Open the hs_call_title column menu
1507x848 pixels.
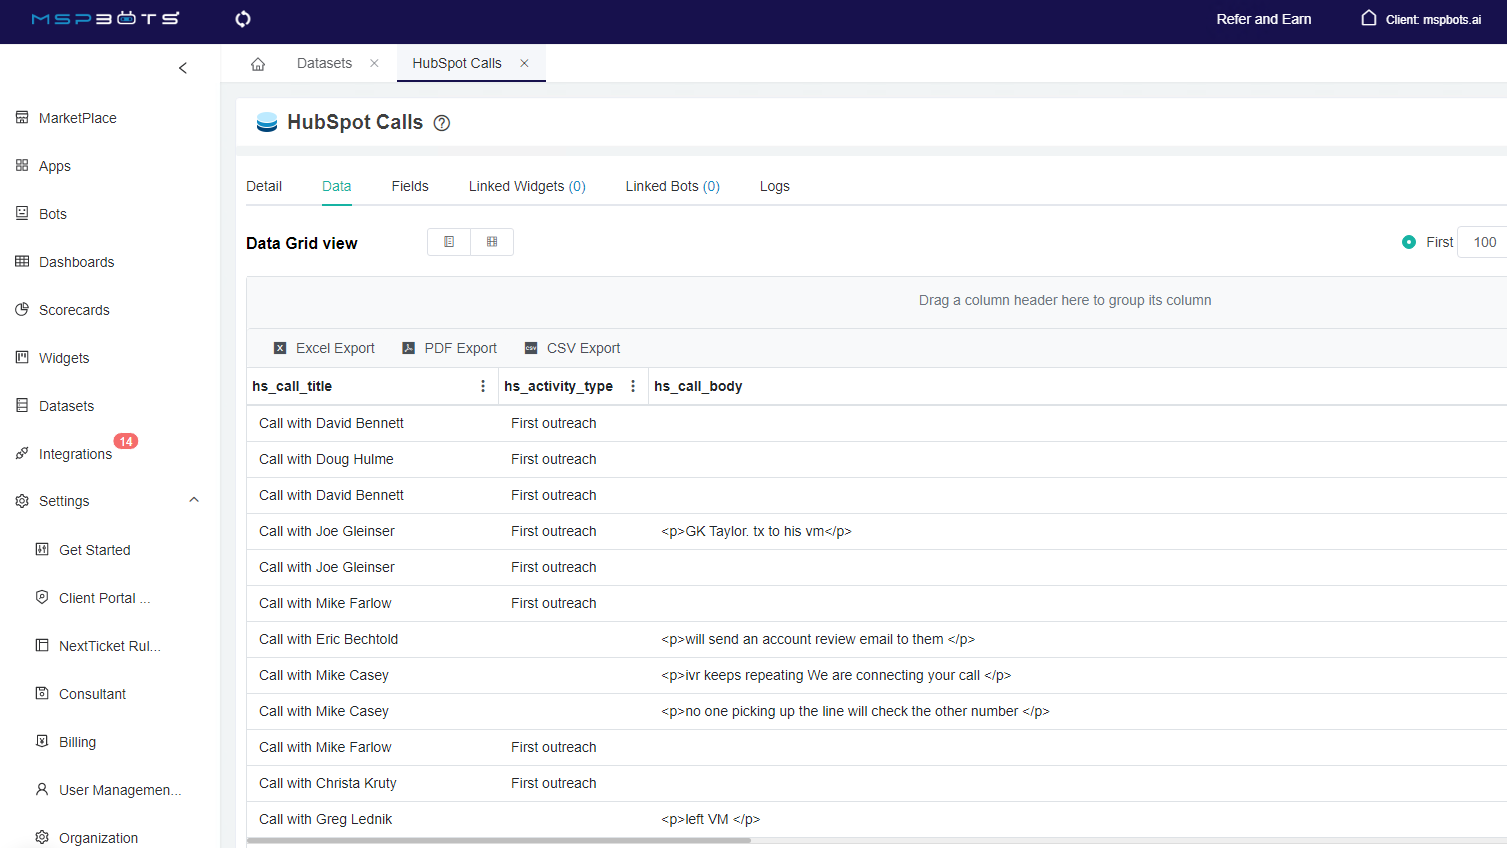point(483,386)
